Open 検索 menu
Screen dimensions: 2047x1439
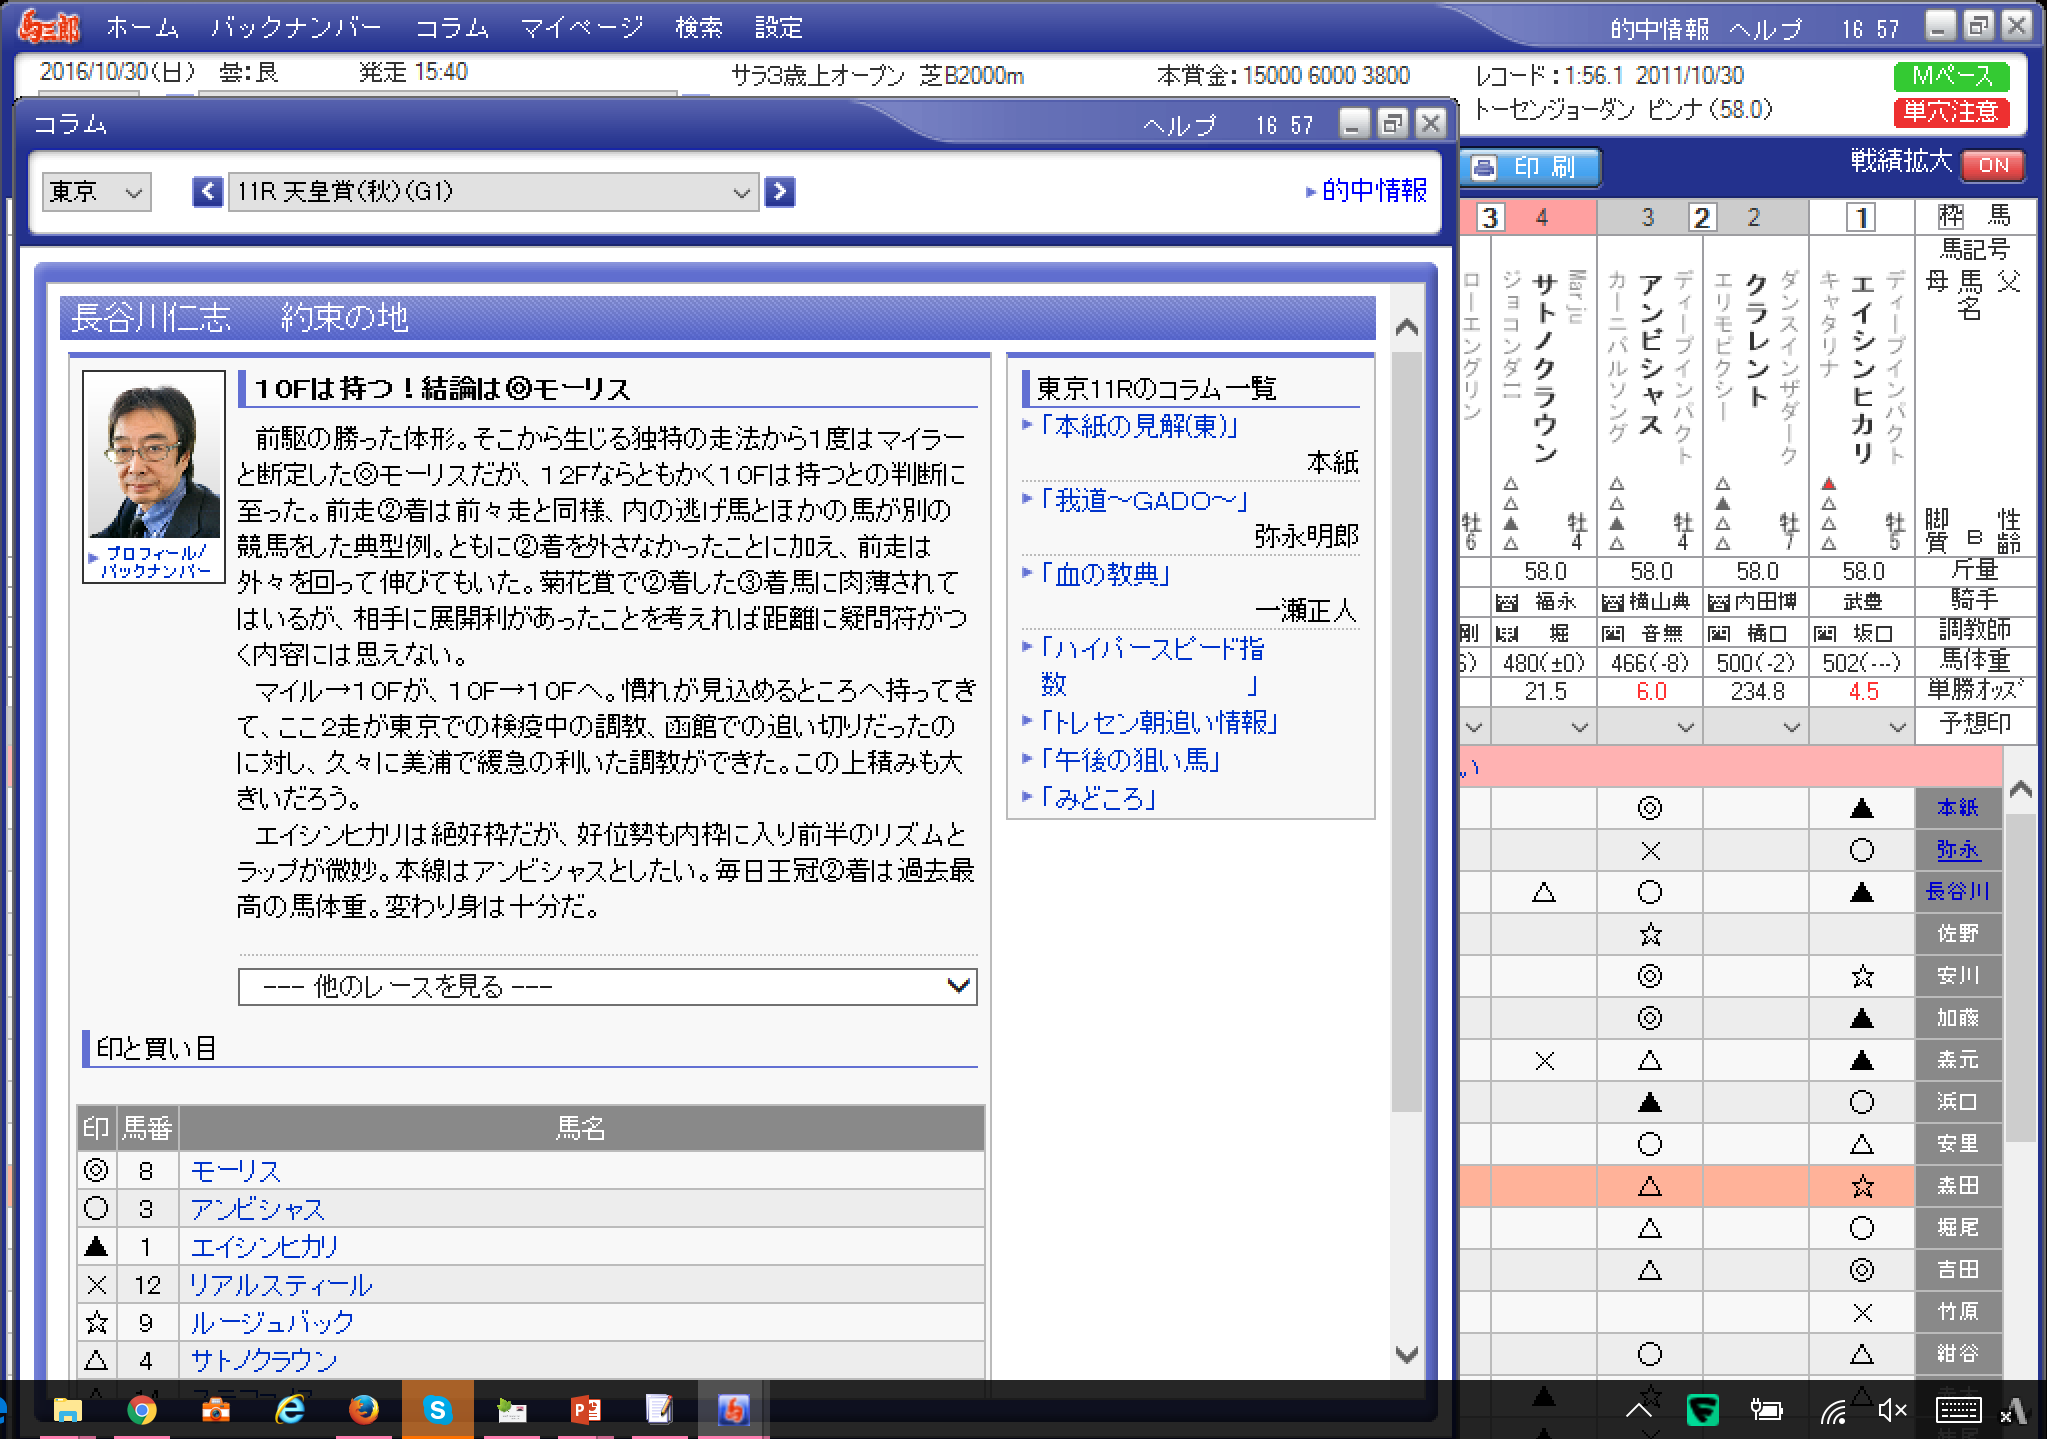698,28
